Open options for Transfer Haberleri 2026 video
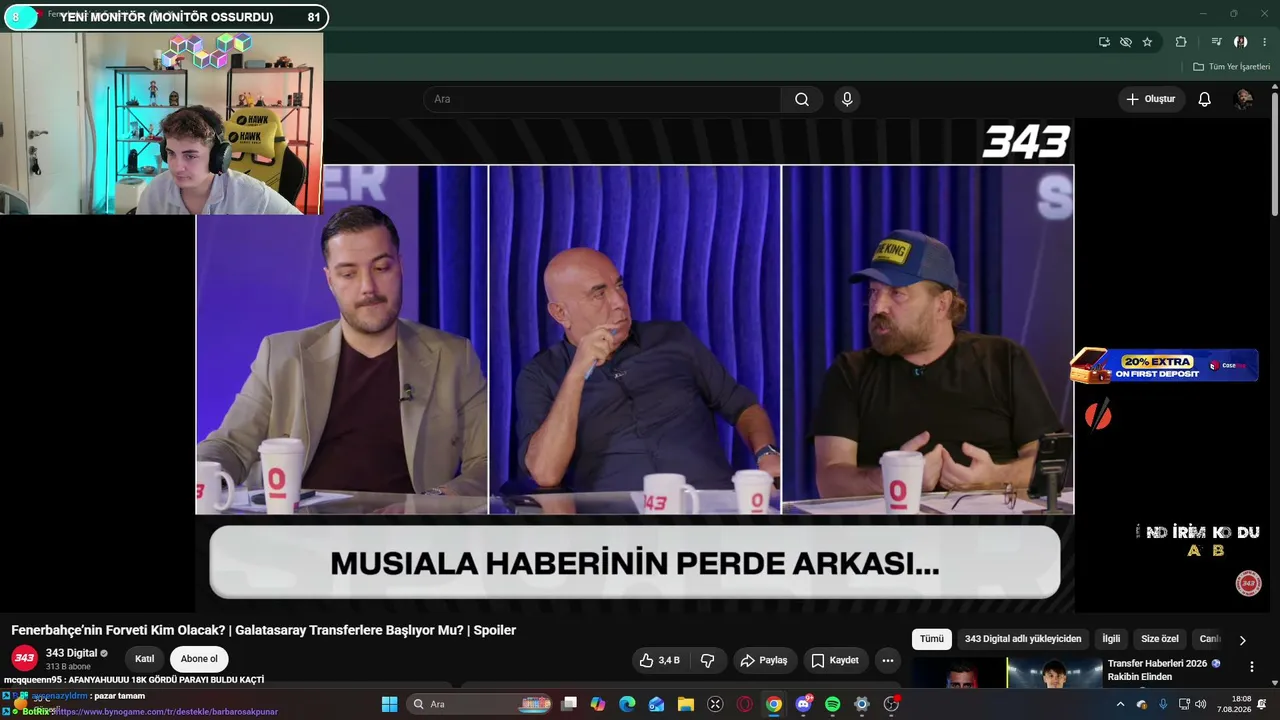 [x=1251, y=667]
